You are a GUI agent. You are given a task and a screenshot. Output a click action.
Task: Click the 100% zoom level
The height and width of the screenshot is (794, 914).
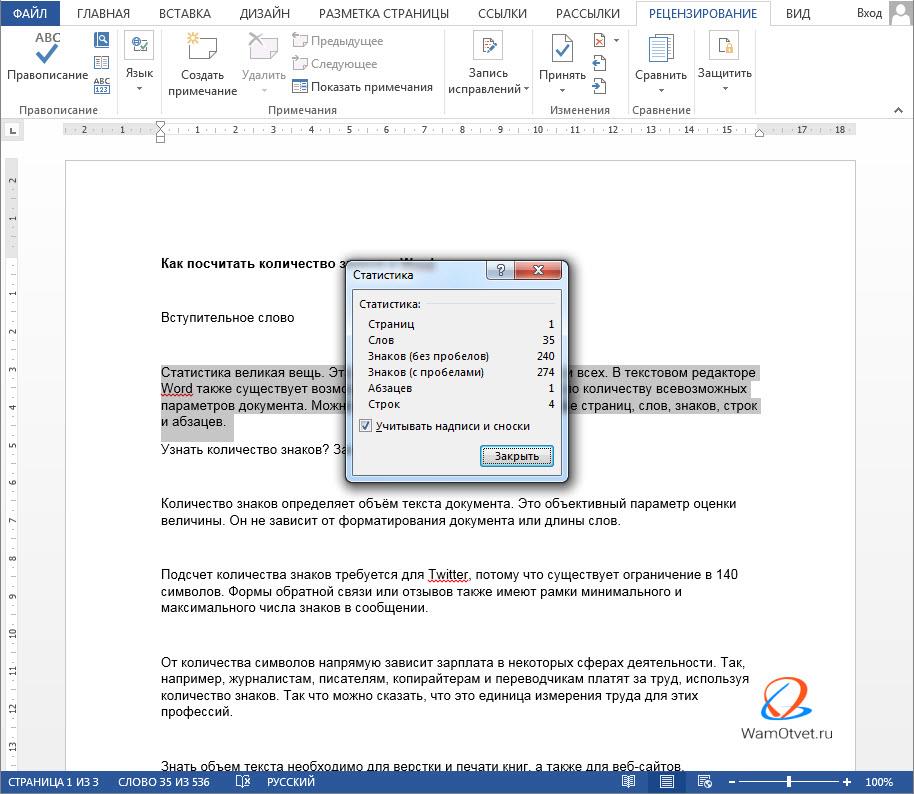tap(879, 782)
